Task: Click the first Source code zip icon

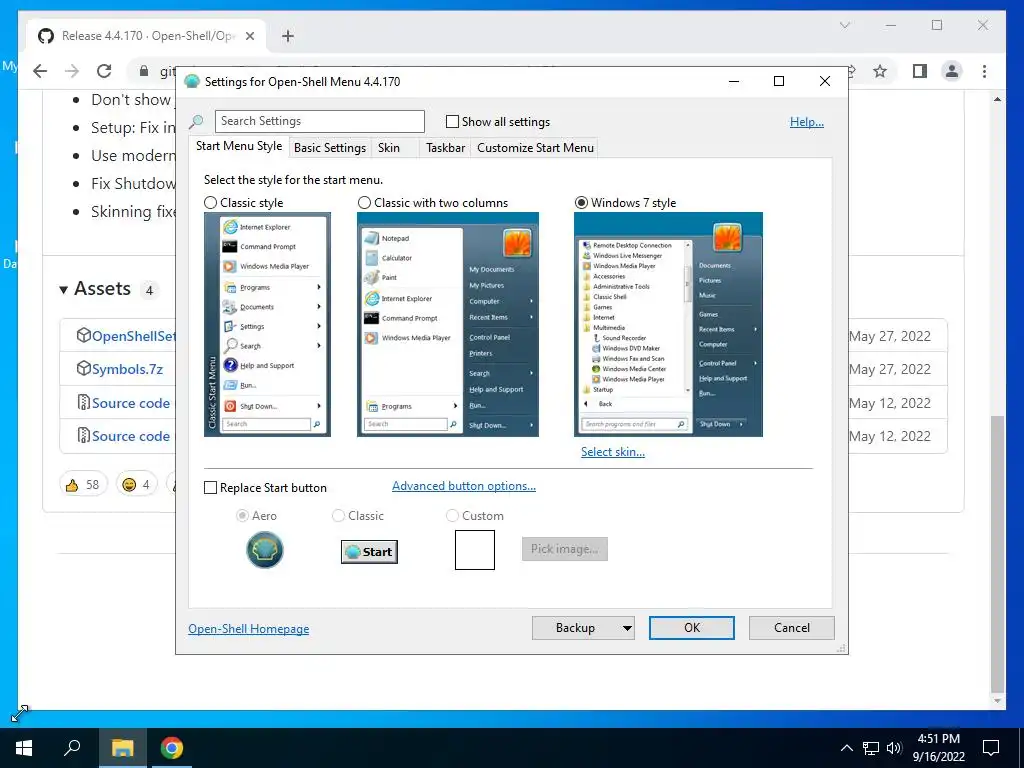Action: pos(84,402)
